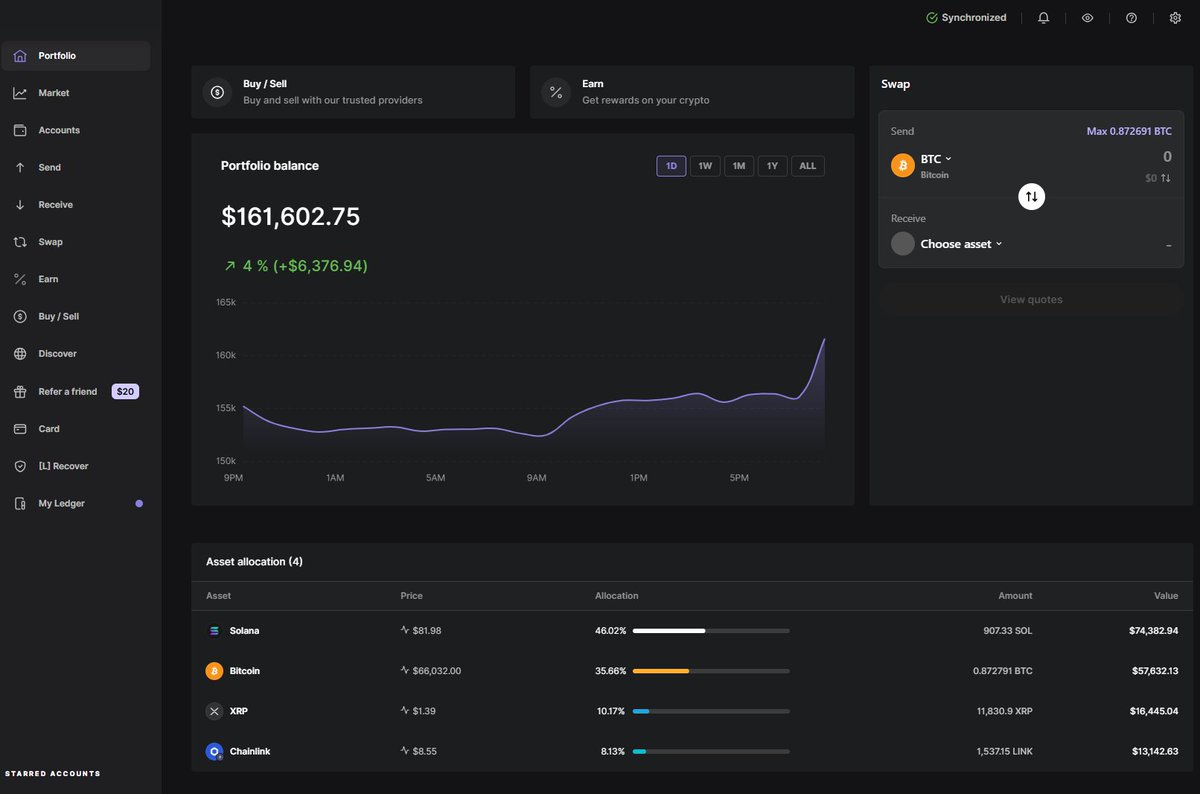Click the Market chart icon in sidebar
Image resolution: width=1200 pixels, height=794 pixels.
pyautogui.click(x=20, y=93)
